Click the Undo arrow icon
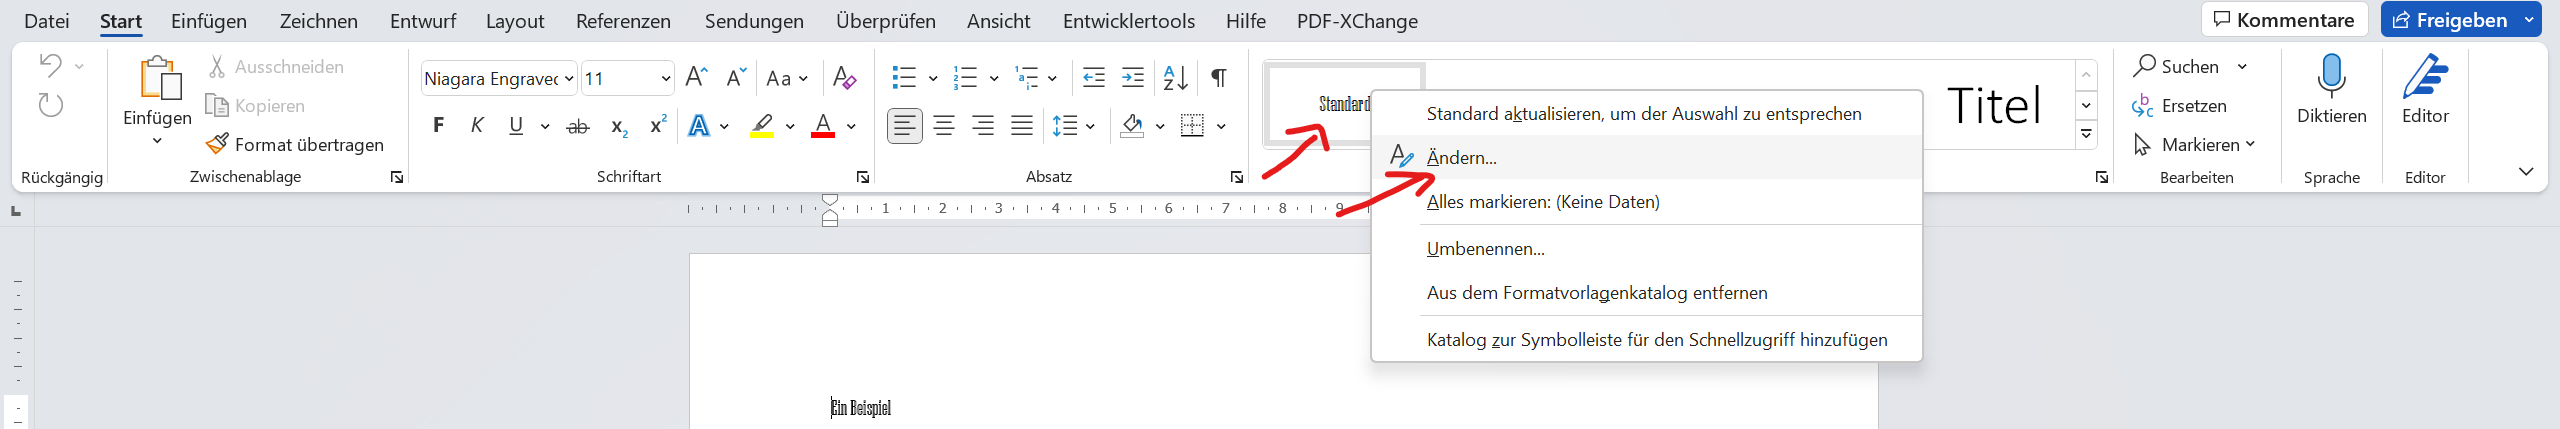Viewport: 2560px width, 429px height. (x=50, y=66)
